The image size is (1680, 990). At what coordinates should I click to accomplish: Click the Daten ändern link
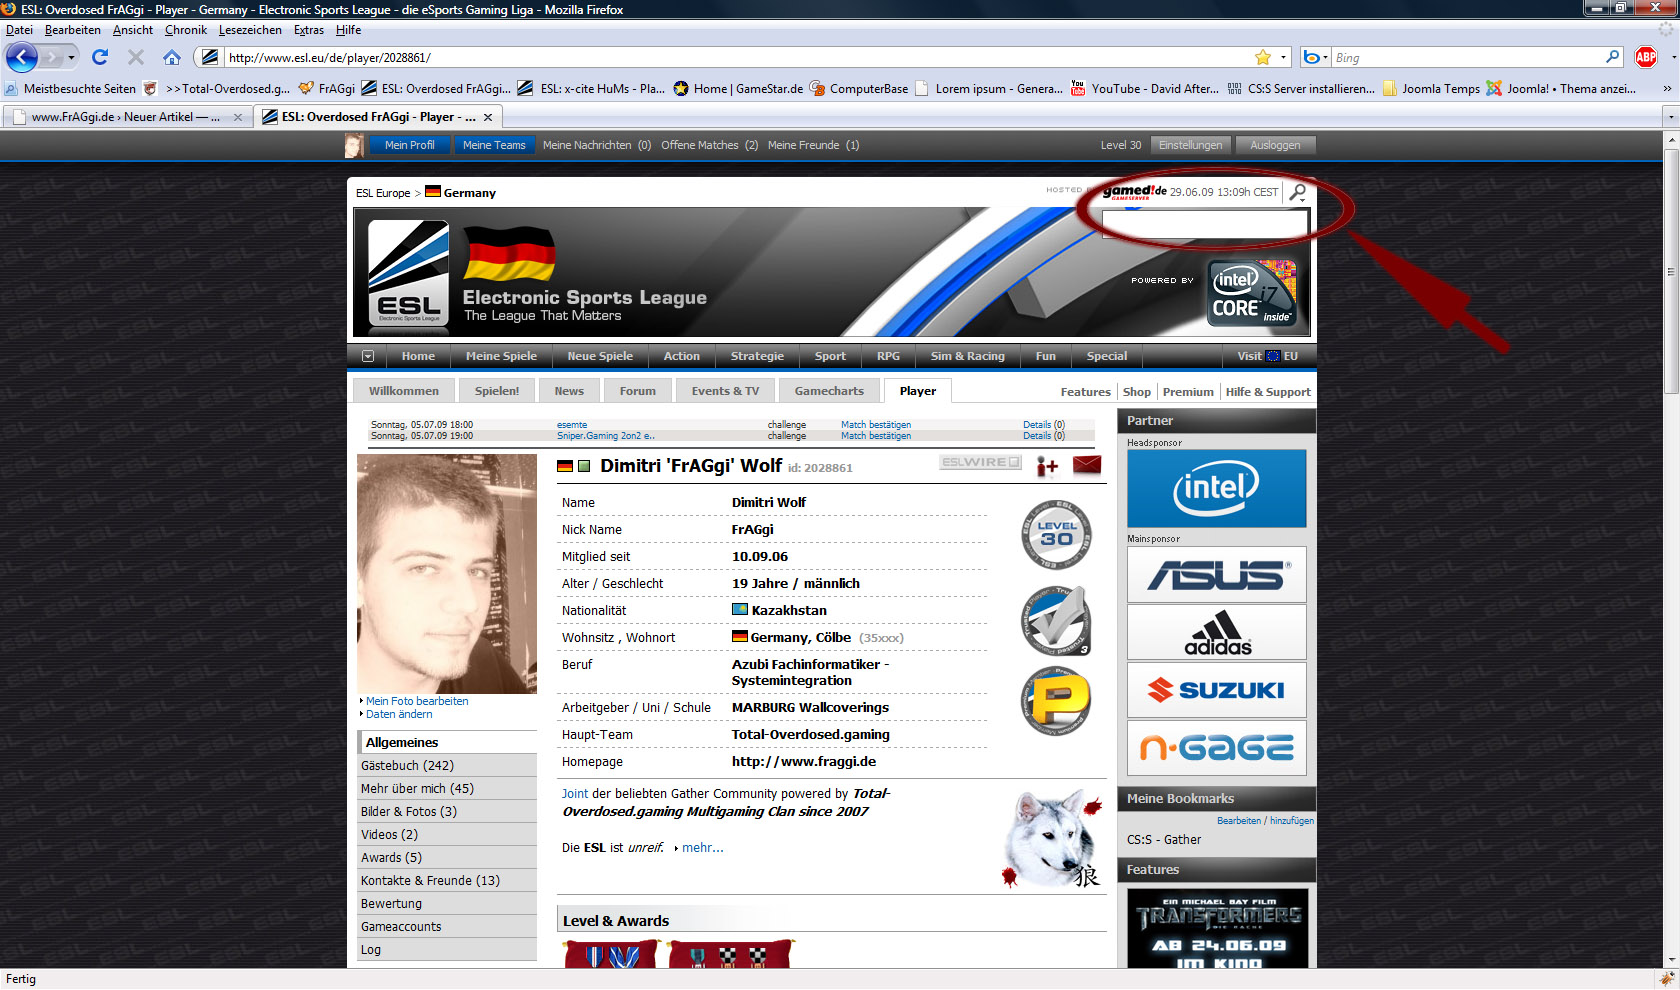pos(399,714)
